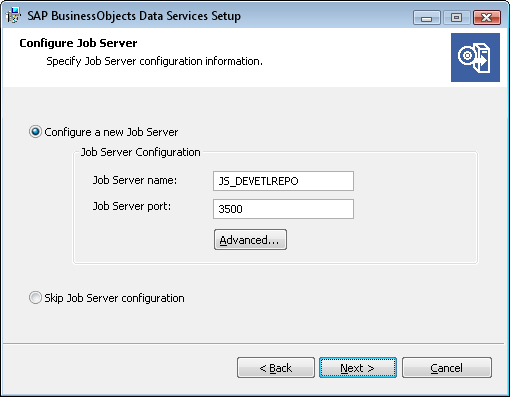The image size is (510, 397).
Task: Click the Configure Job Server heading
Action: point(78,43)
